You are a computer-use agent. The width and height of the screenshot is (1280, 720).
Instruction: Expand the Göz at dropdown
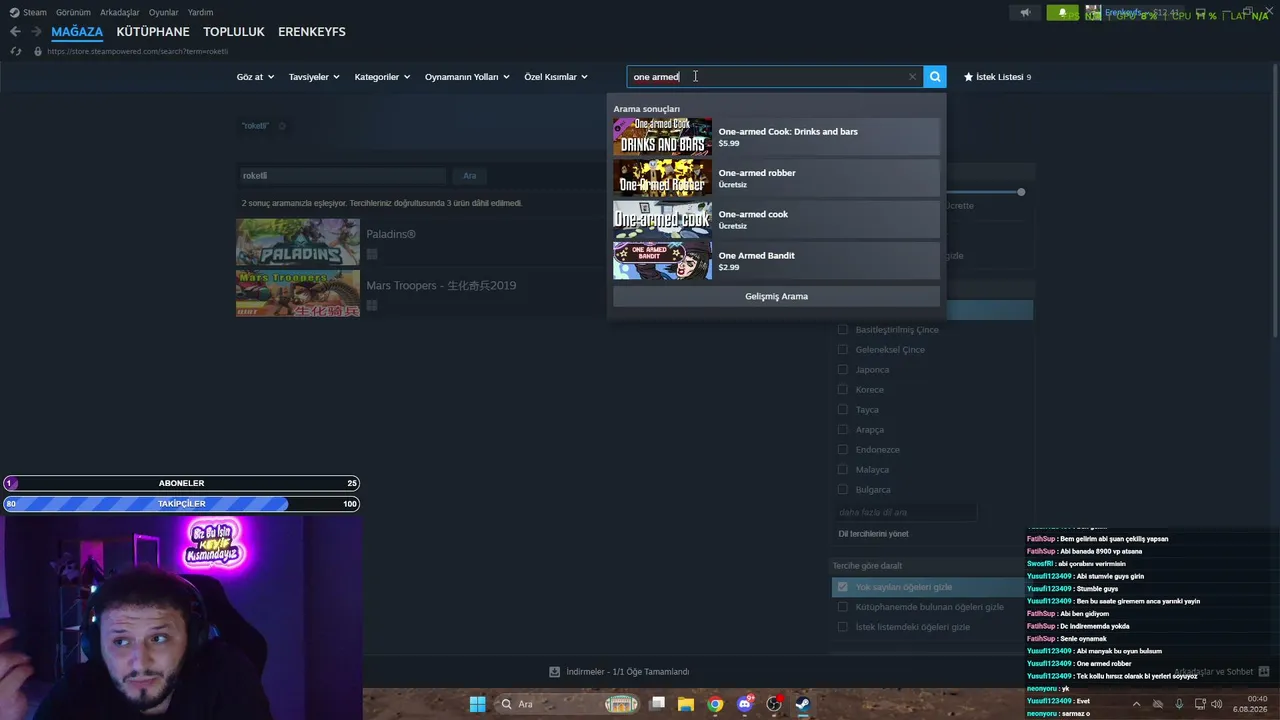click(x=255, y=77)
